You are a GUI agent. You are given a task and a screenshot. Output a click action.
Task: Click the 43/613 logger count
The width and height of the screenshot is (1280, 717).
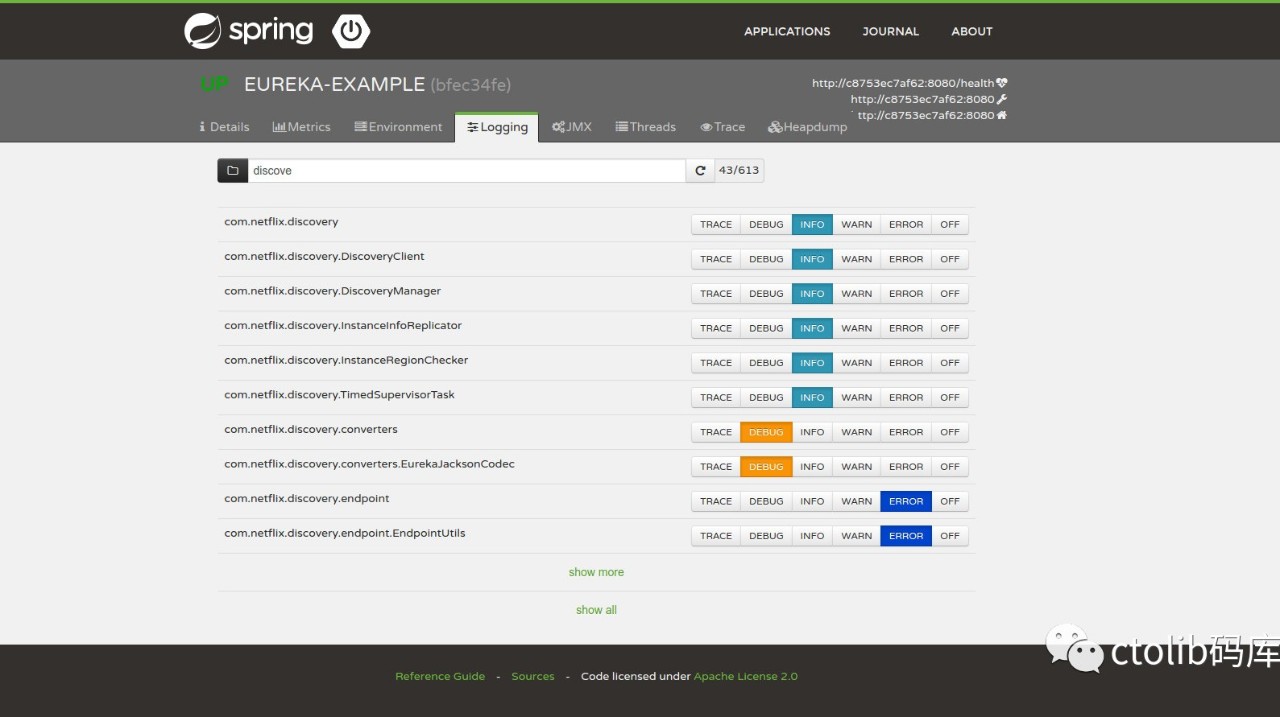coord(739,170)
